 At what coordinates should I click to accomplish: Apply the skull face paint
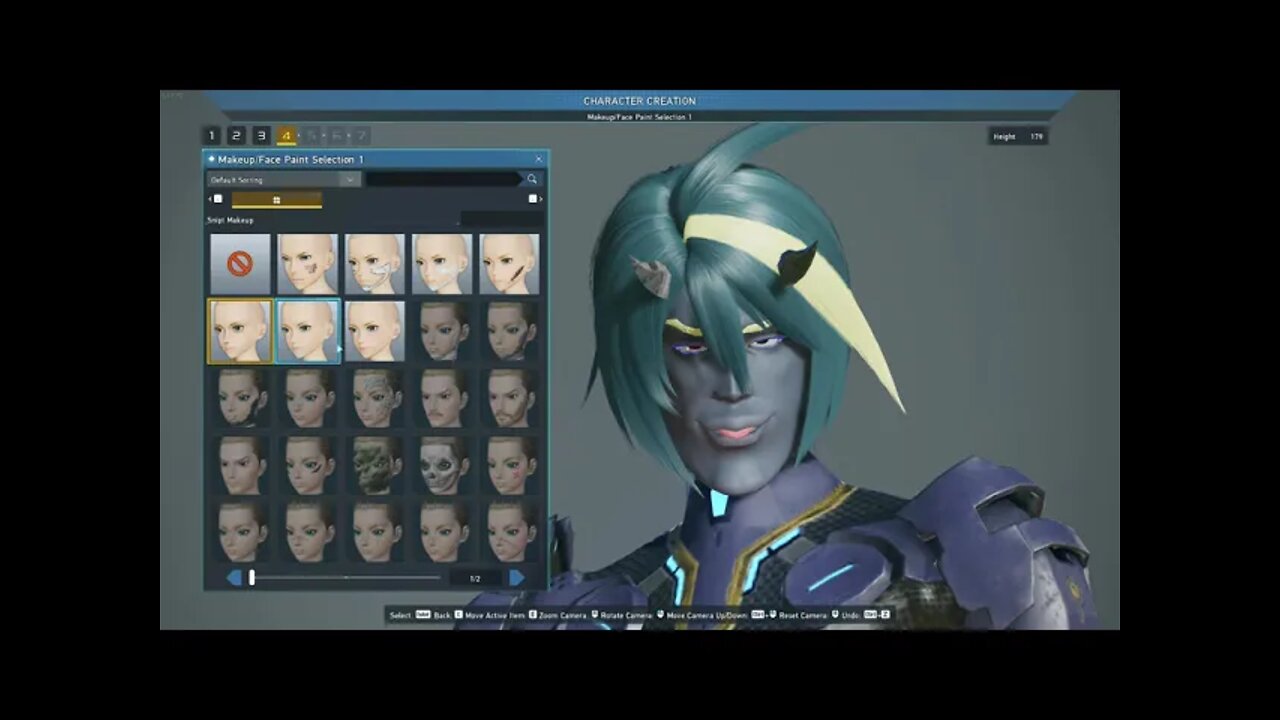pyautogui.click(x=442, y=465)
